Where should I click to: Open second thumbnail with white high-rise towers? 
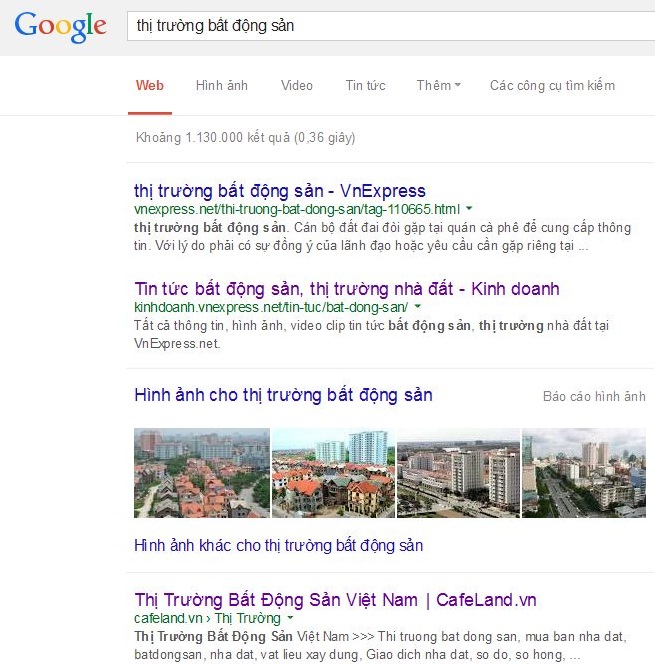click(333, 473)
